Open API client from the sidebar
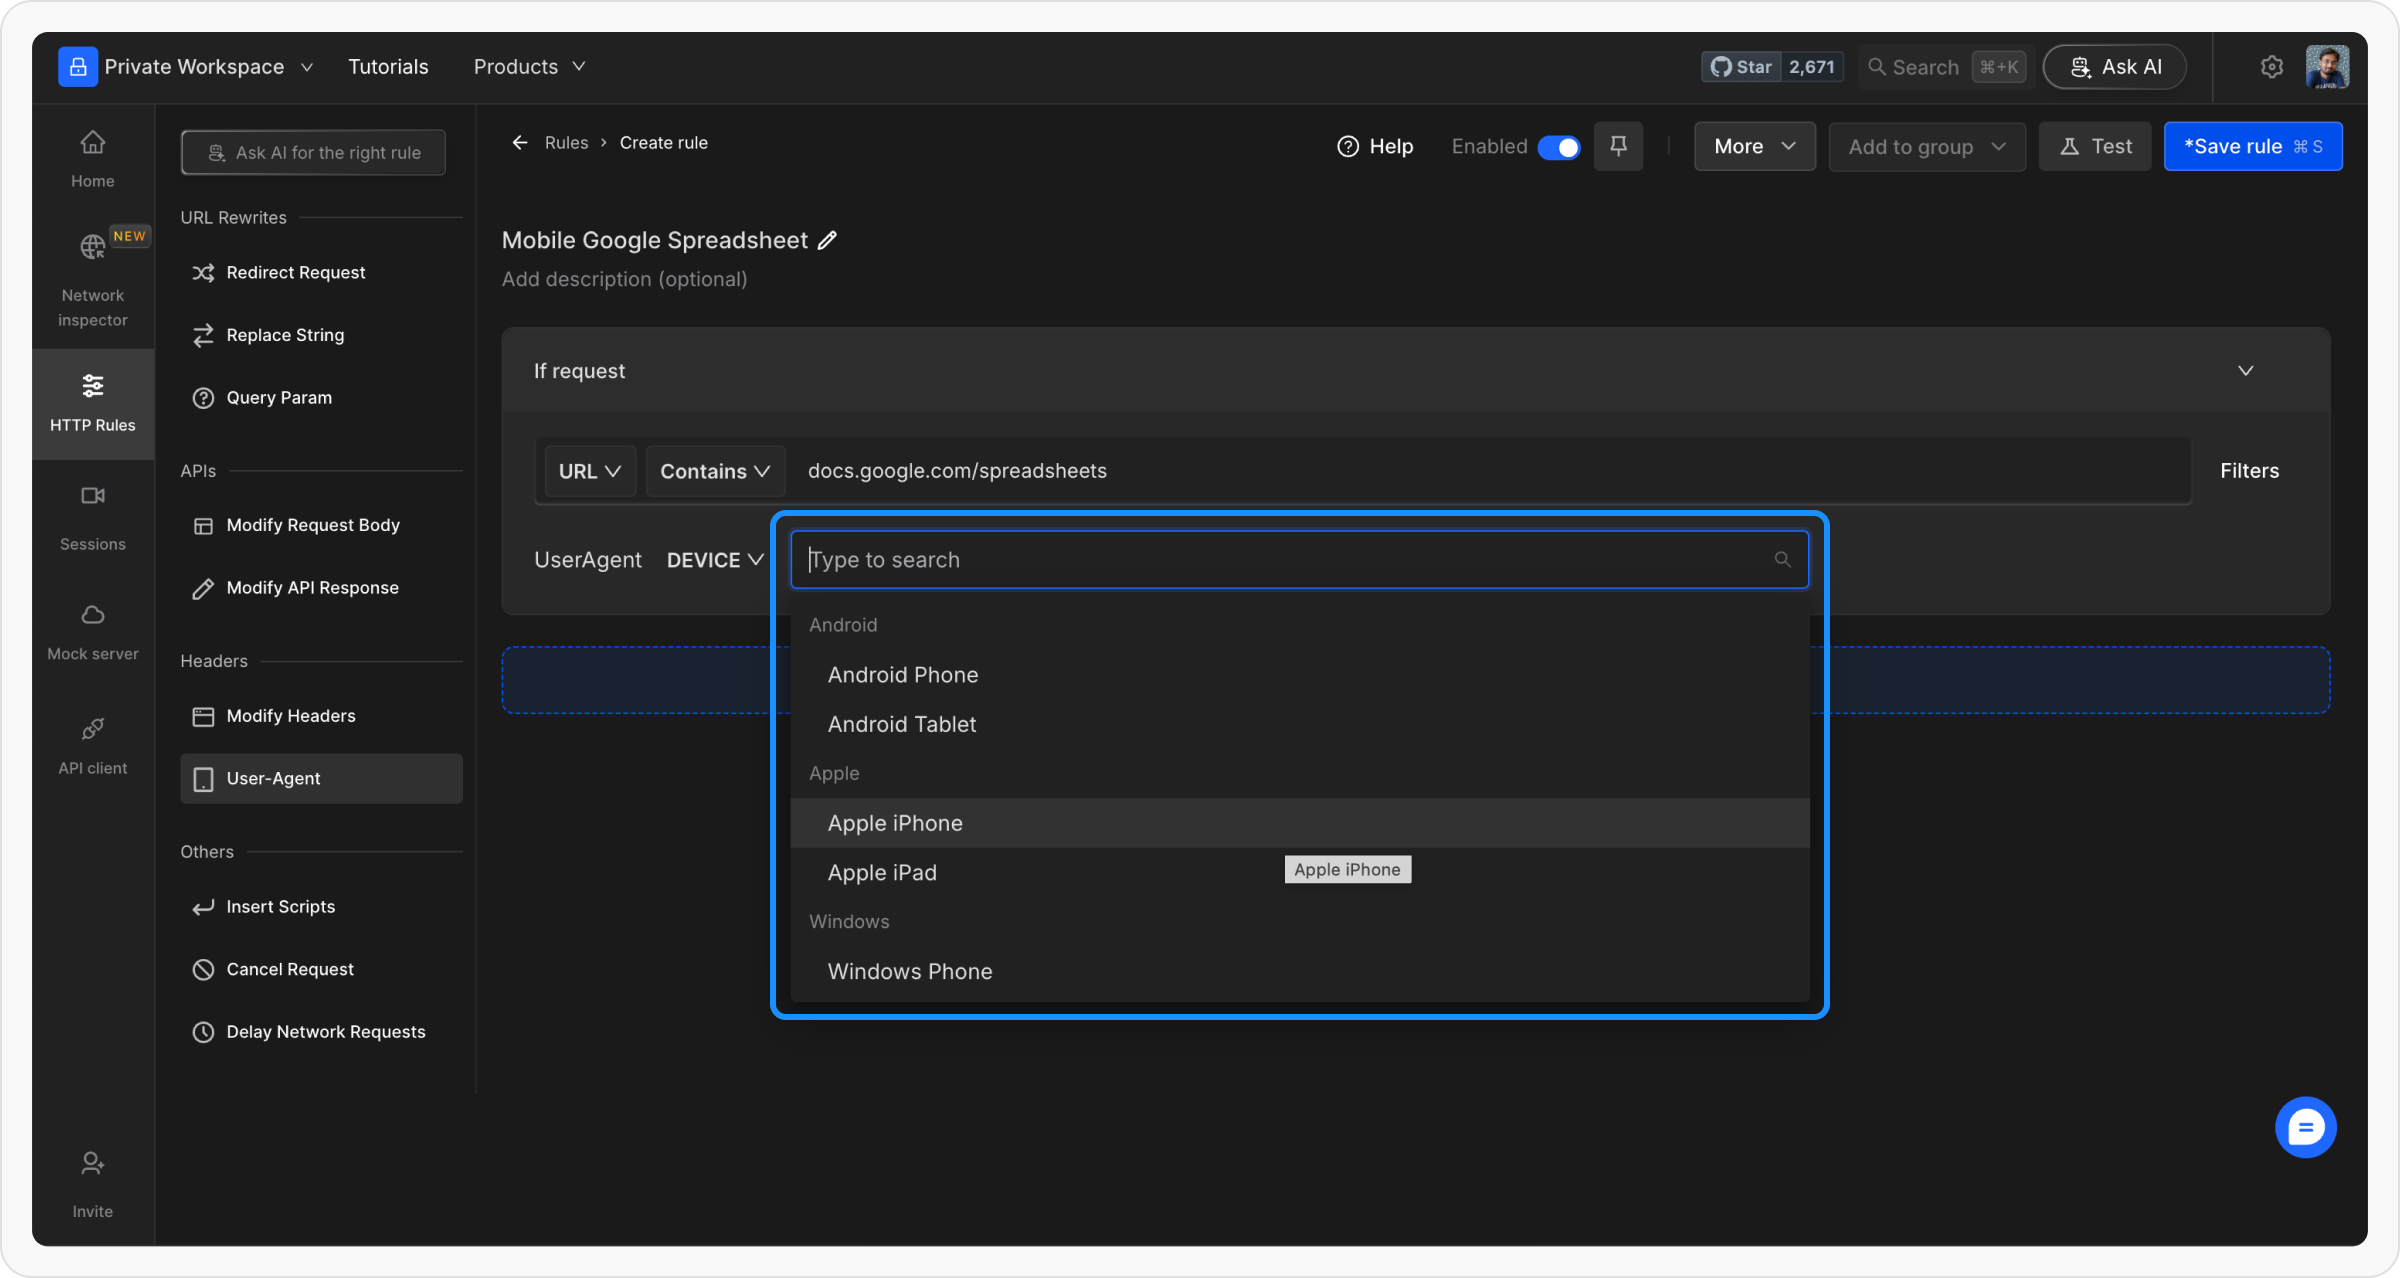The image size is (2400, 1278). click(92, 745)
